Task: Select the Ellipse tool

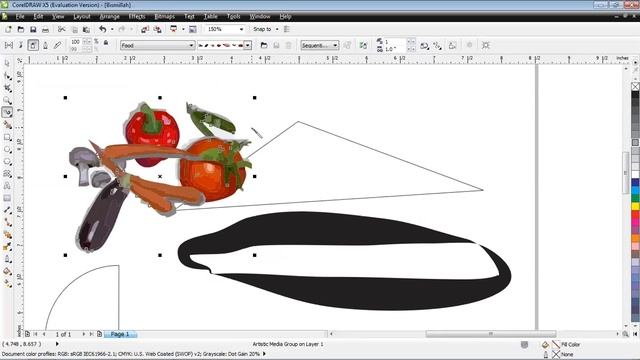Action: [7, 149]
